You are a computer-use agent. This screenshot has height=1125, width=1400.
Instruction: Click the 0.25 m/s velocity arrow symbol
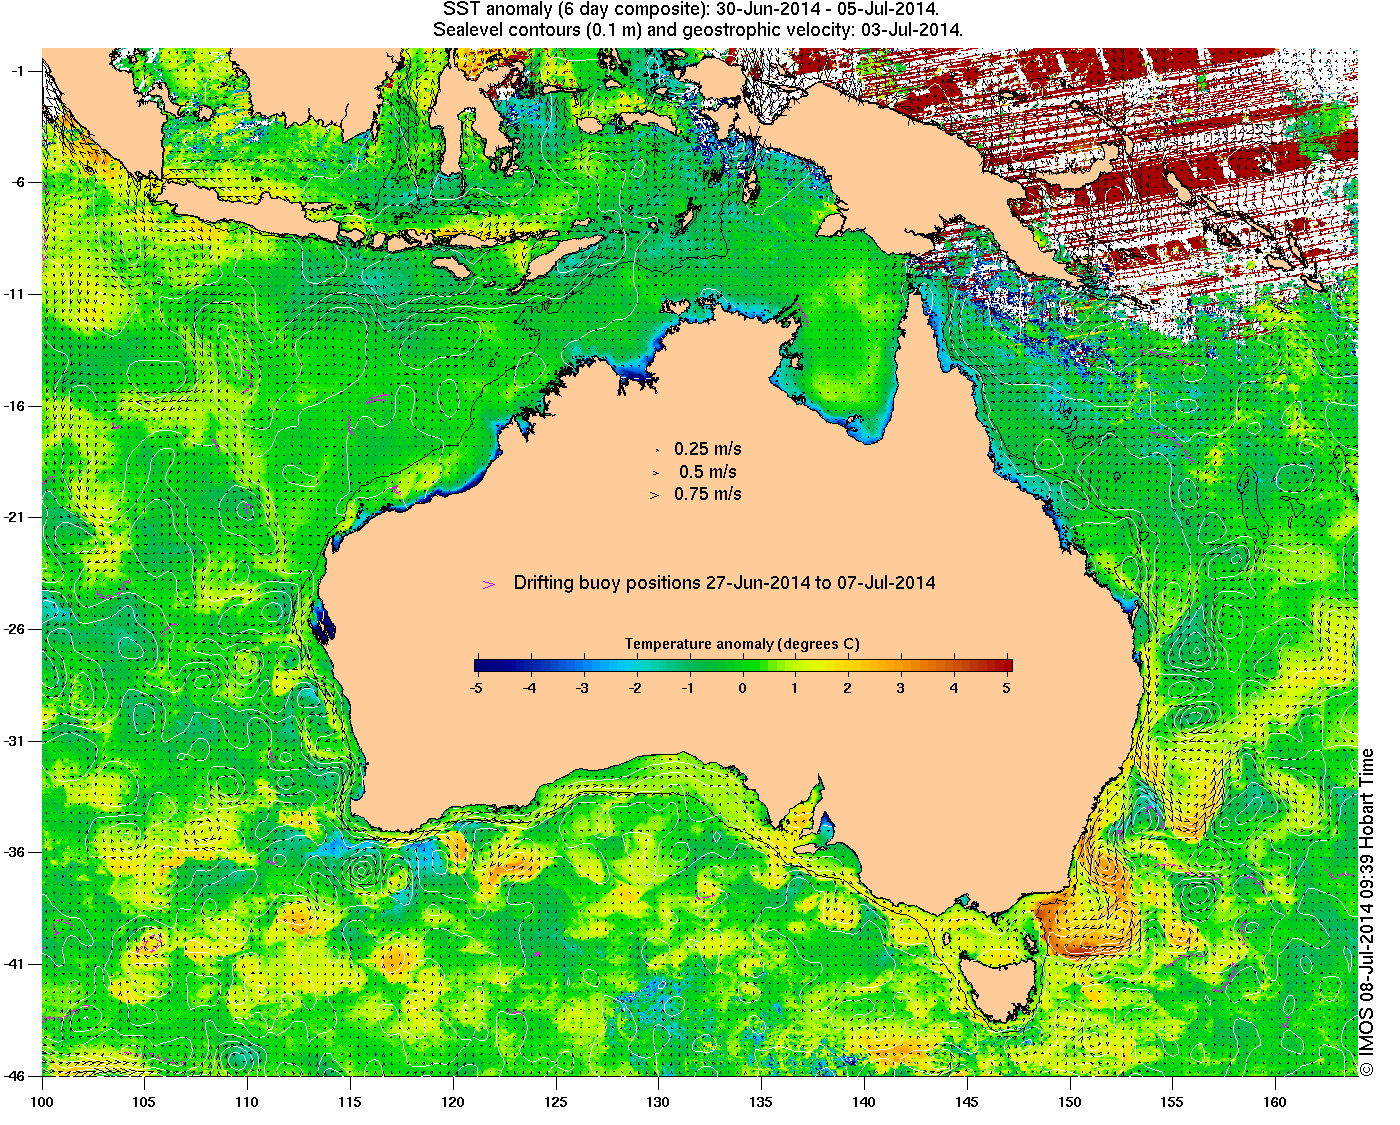coord(656,450)
